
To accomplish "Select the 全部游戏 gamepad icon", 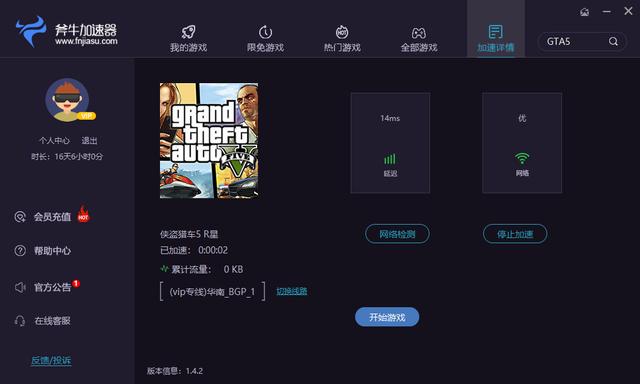I will 419,33.
